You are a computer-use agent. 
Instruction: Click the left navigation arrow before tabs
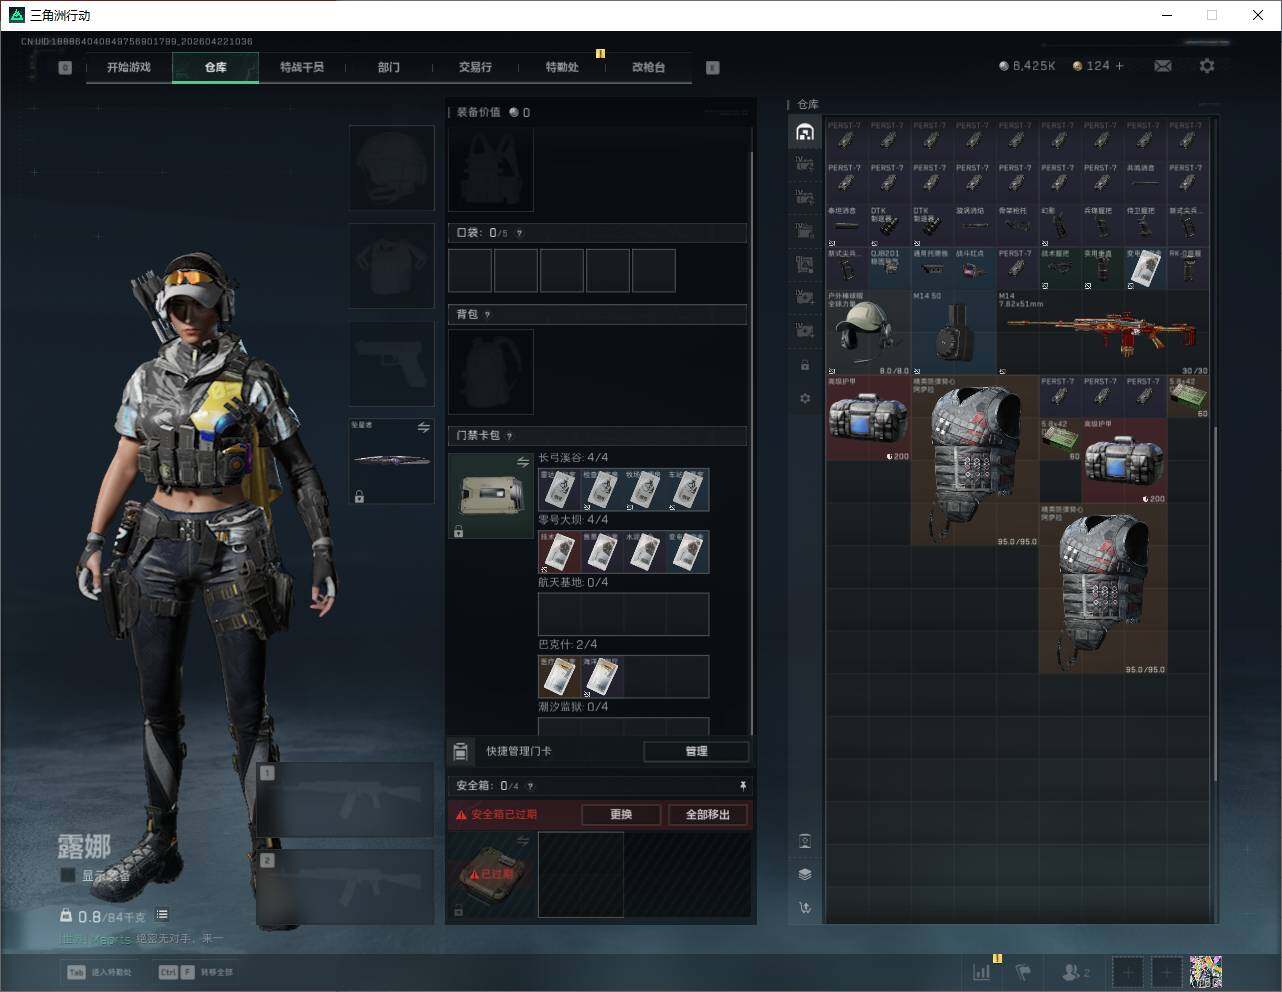[x=65, y=68]
